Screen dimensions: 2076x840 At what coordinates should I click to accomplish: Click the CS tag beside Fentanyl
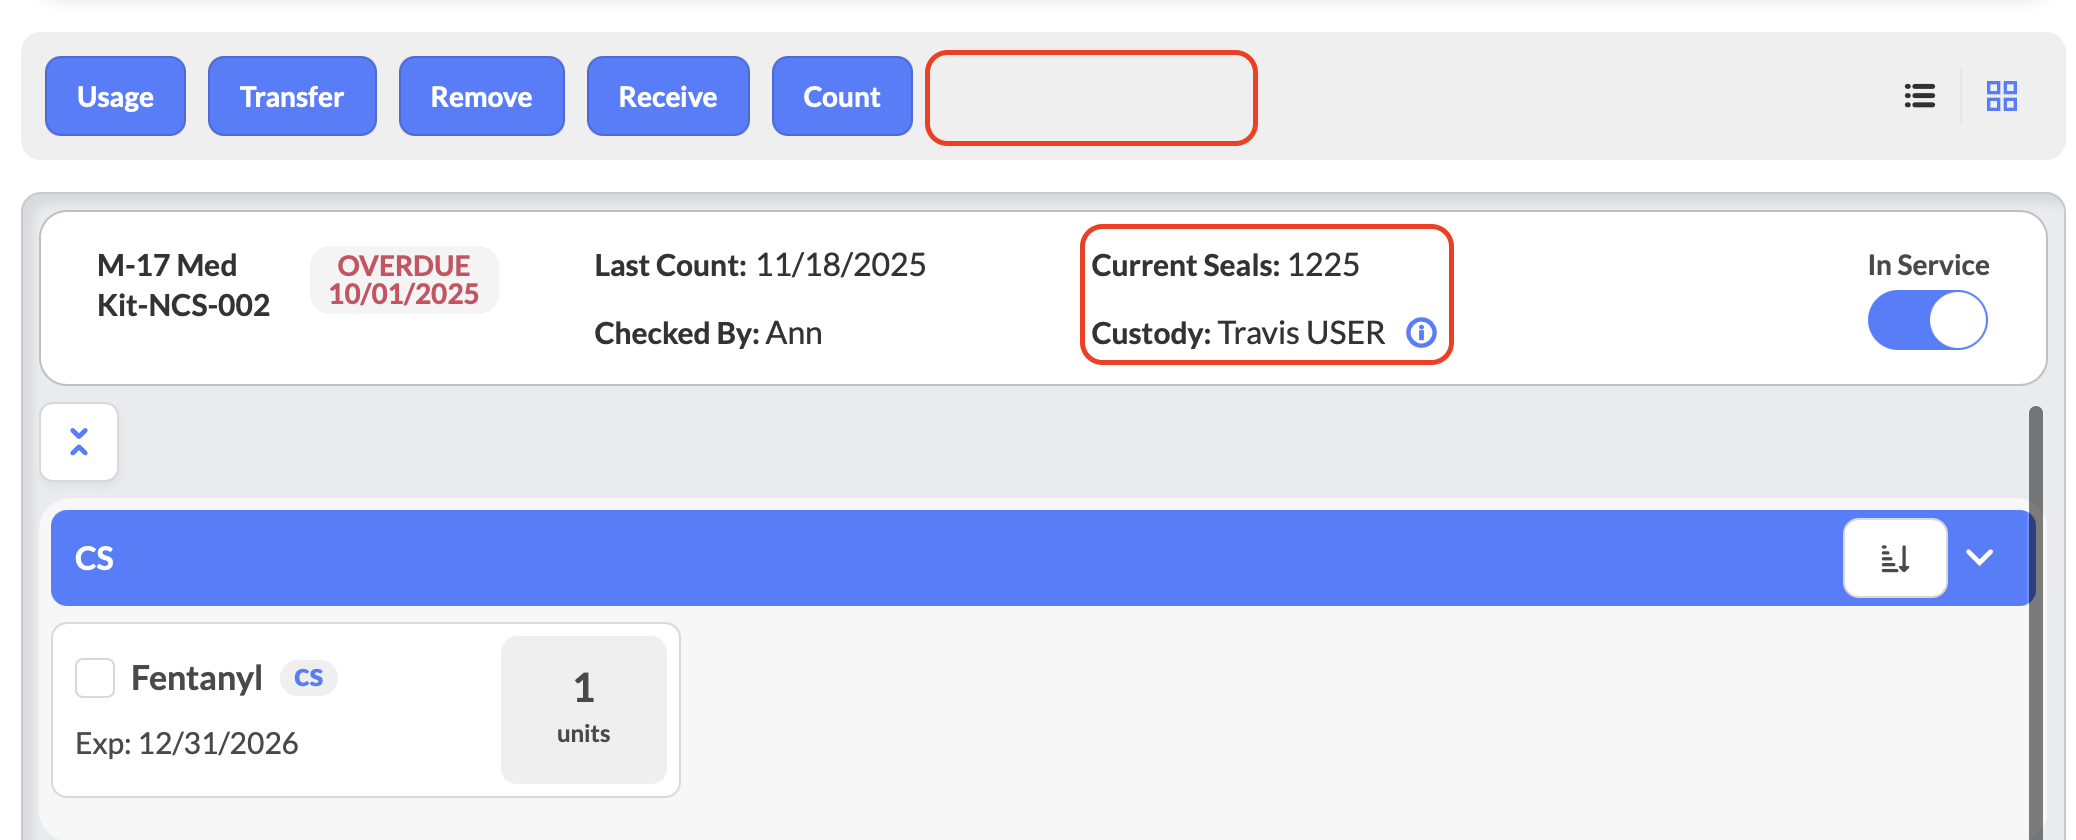click(308, 678)
